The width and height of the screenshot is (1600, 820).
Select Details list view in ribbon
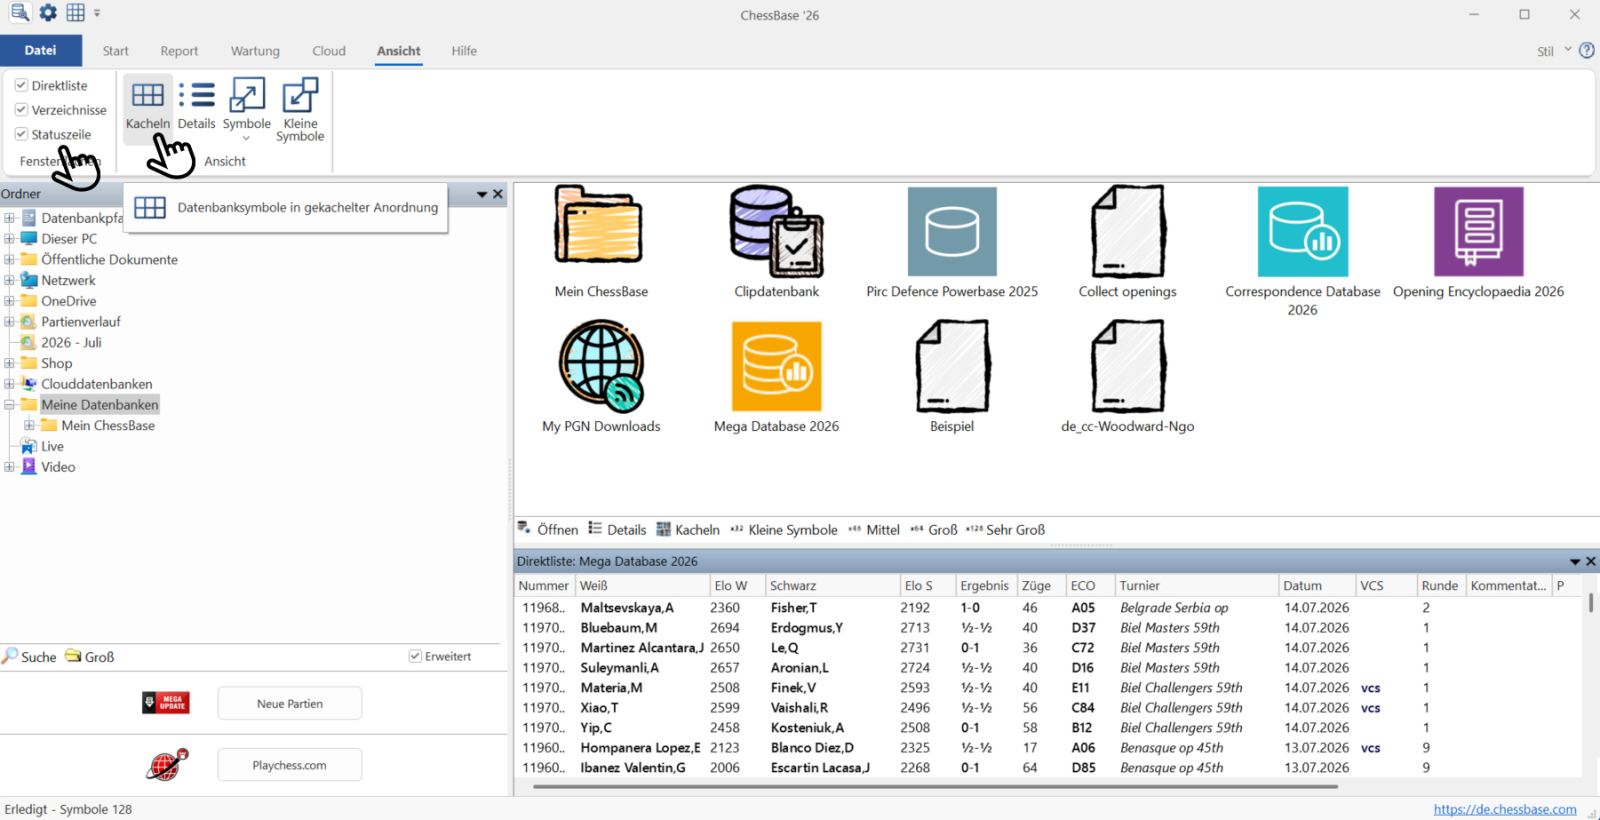coord(196,105)
